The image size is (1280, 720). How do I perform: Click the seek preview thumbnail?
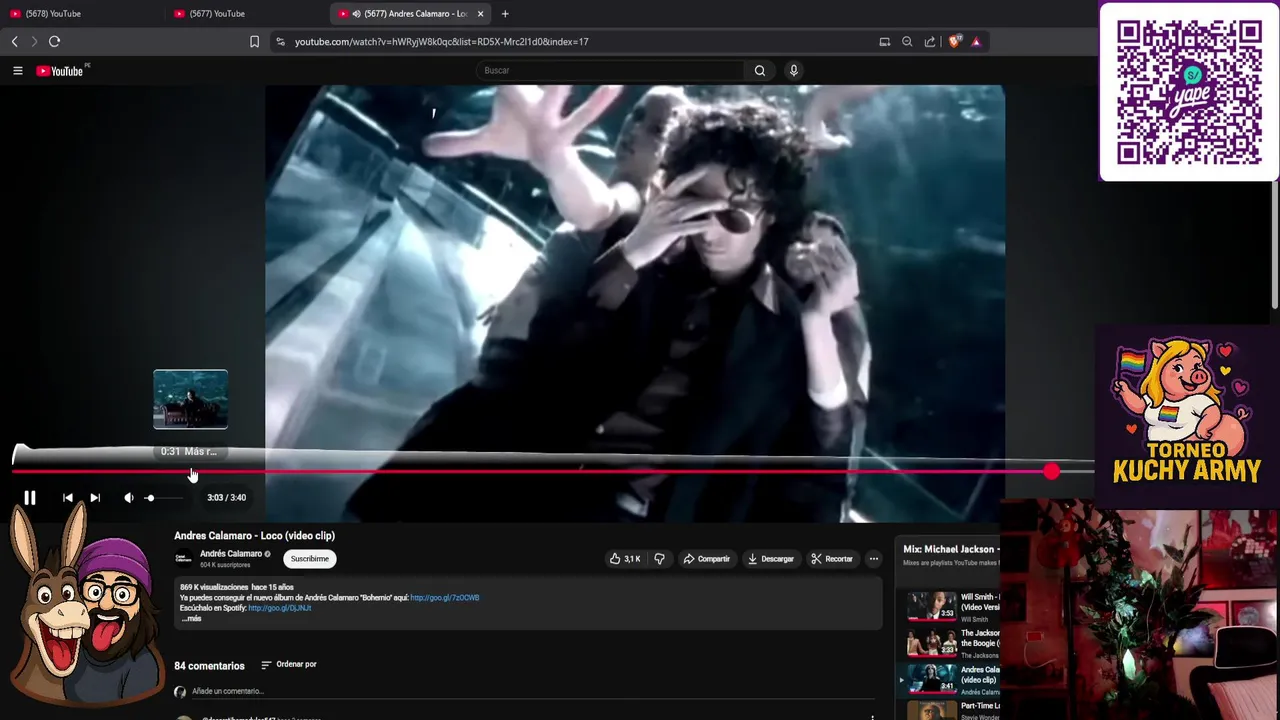tap(190, 399)
